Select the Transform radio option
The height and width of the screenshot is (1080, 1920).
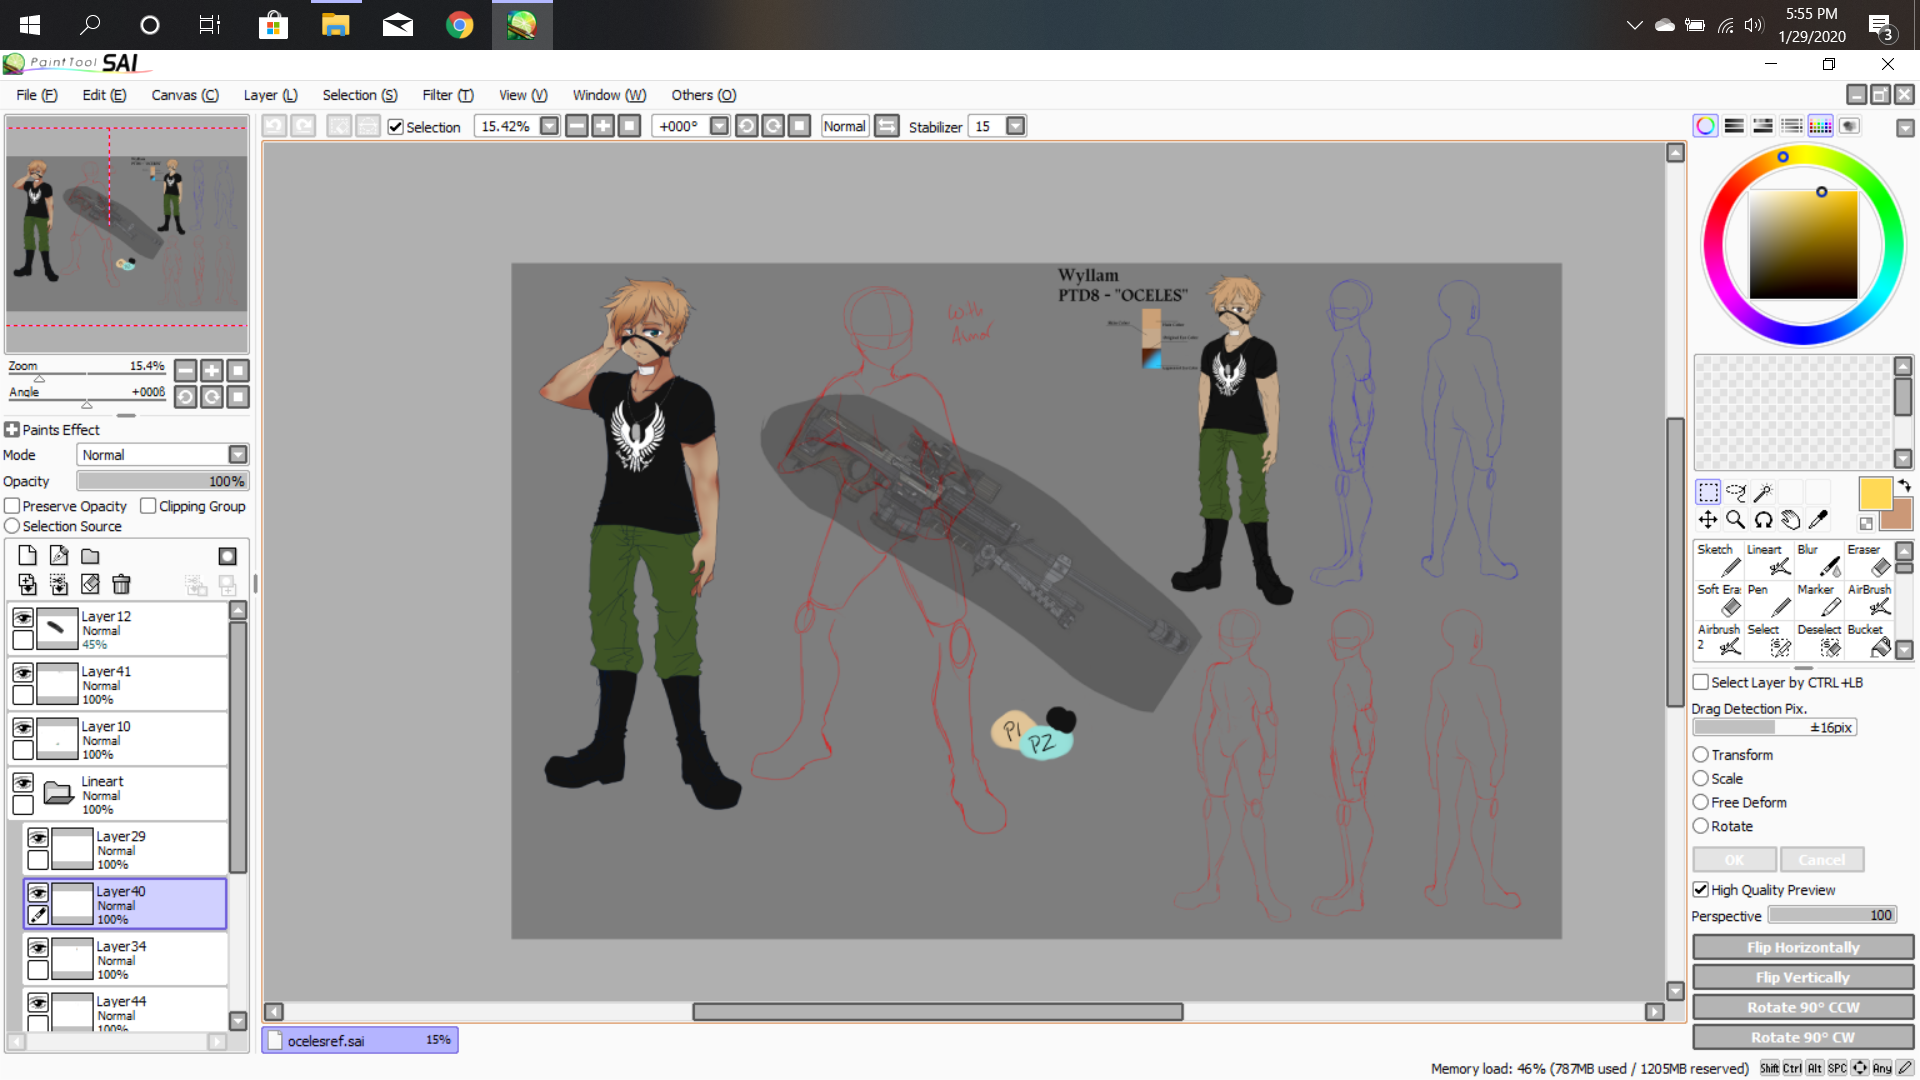pyautogui.click(x=1700, y=755)
